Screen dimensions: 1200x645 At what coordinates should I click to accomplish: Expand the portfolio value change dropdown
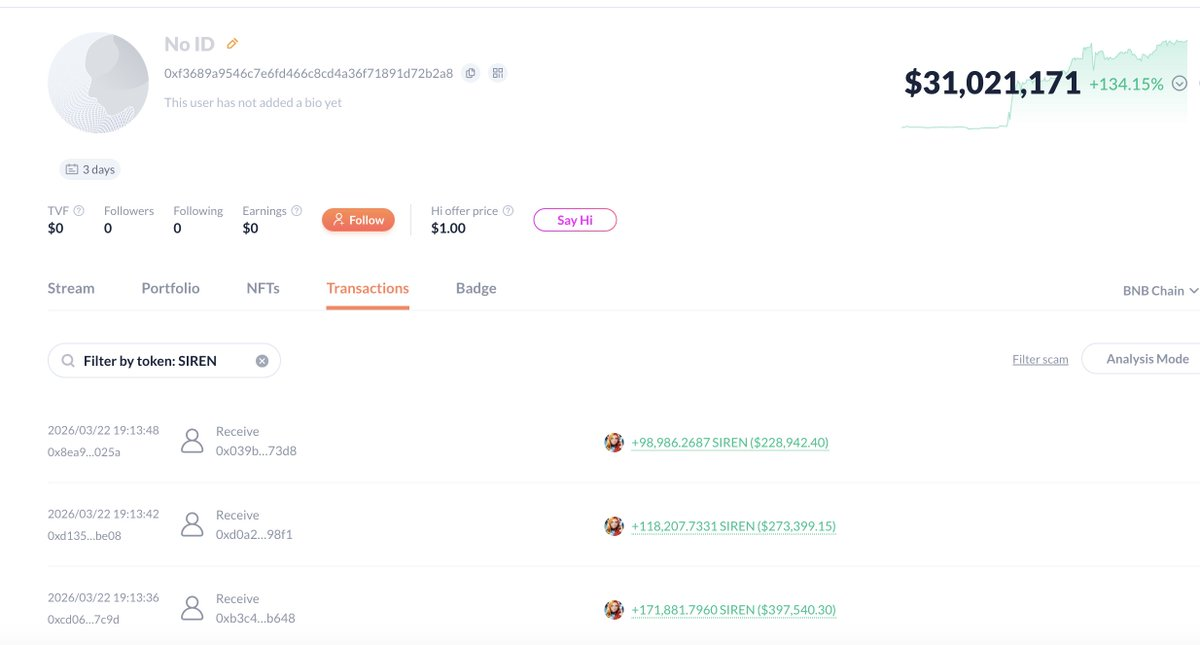[x=1179, y=84]
